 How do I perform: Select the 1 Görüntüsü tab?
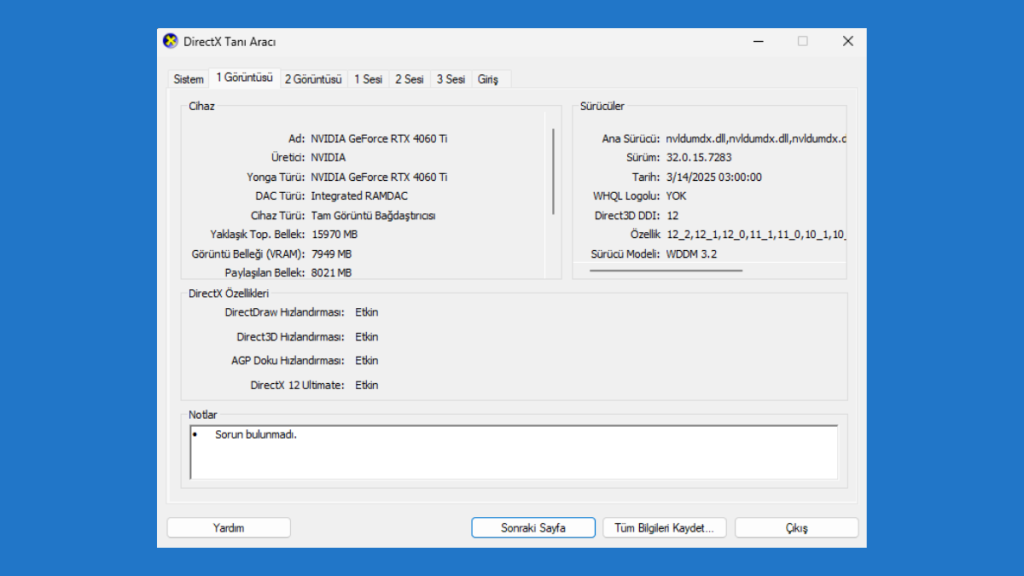[x=244, y=78]
